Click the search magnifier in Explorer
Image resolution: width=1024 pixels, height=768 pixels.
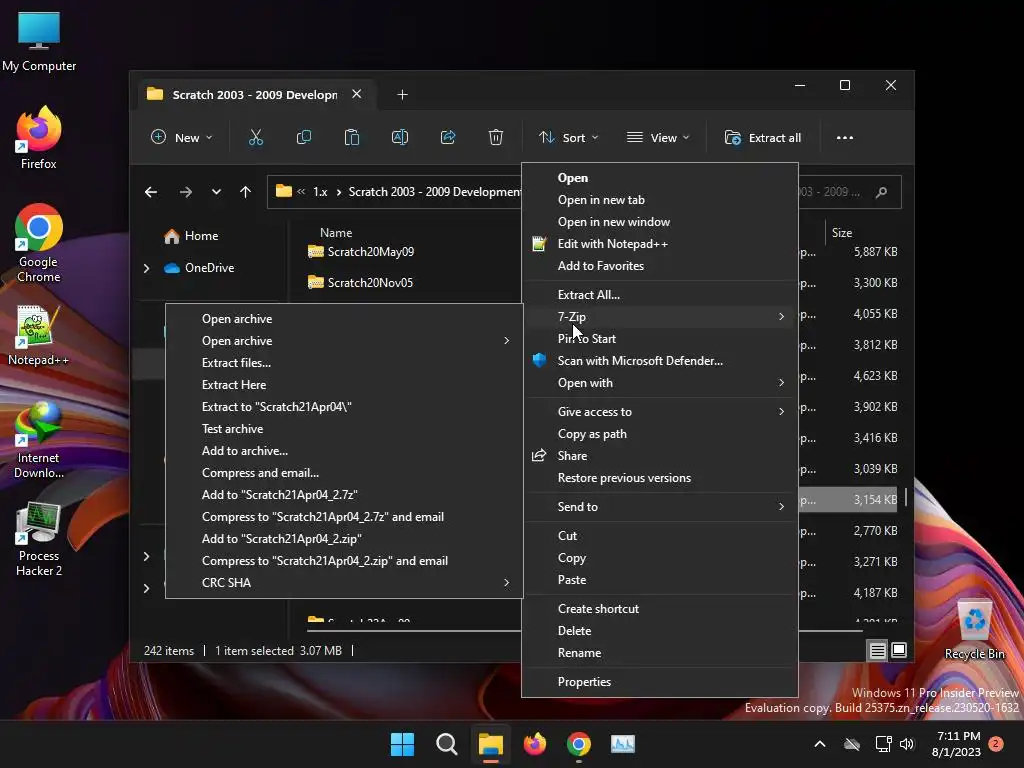click(882, 192)
